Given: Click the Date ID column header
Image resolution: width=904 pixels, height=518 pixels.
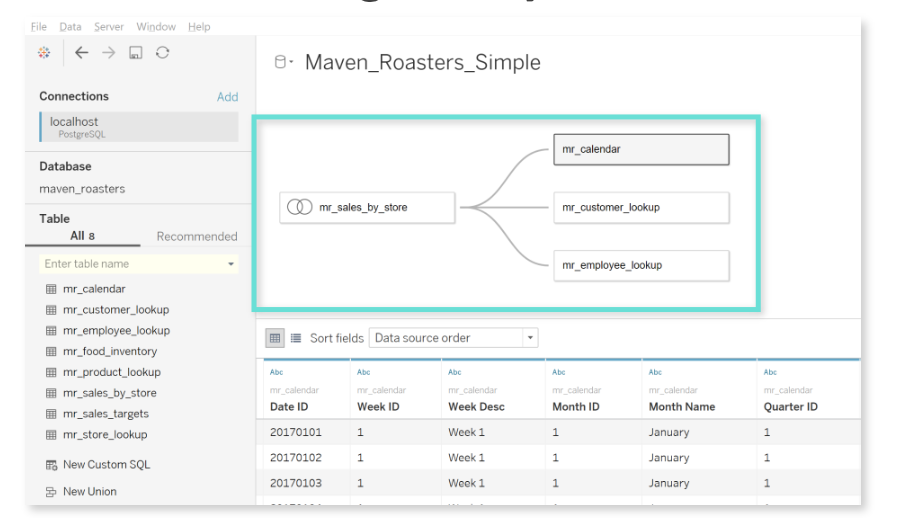Looking at the screenshot, I should point(289,407).
